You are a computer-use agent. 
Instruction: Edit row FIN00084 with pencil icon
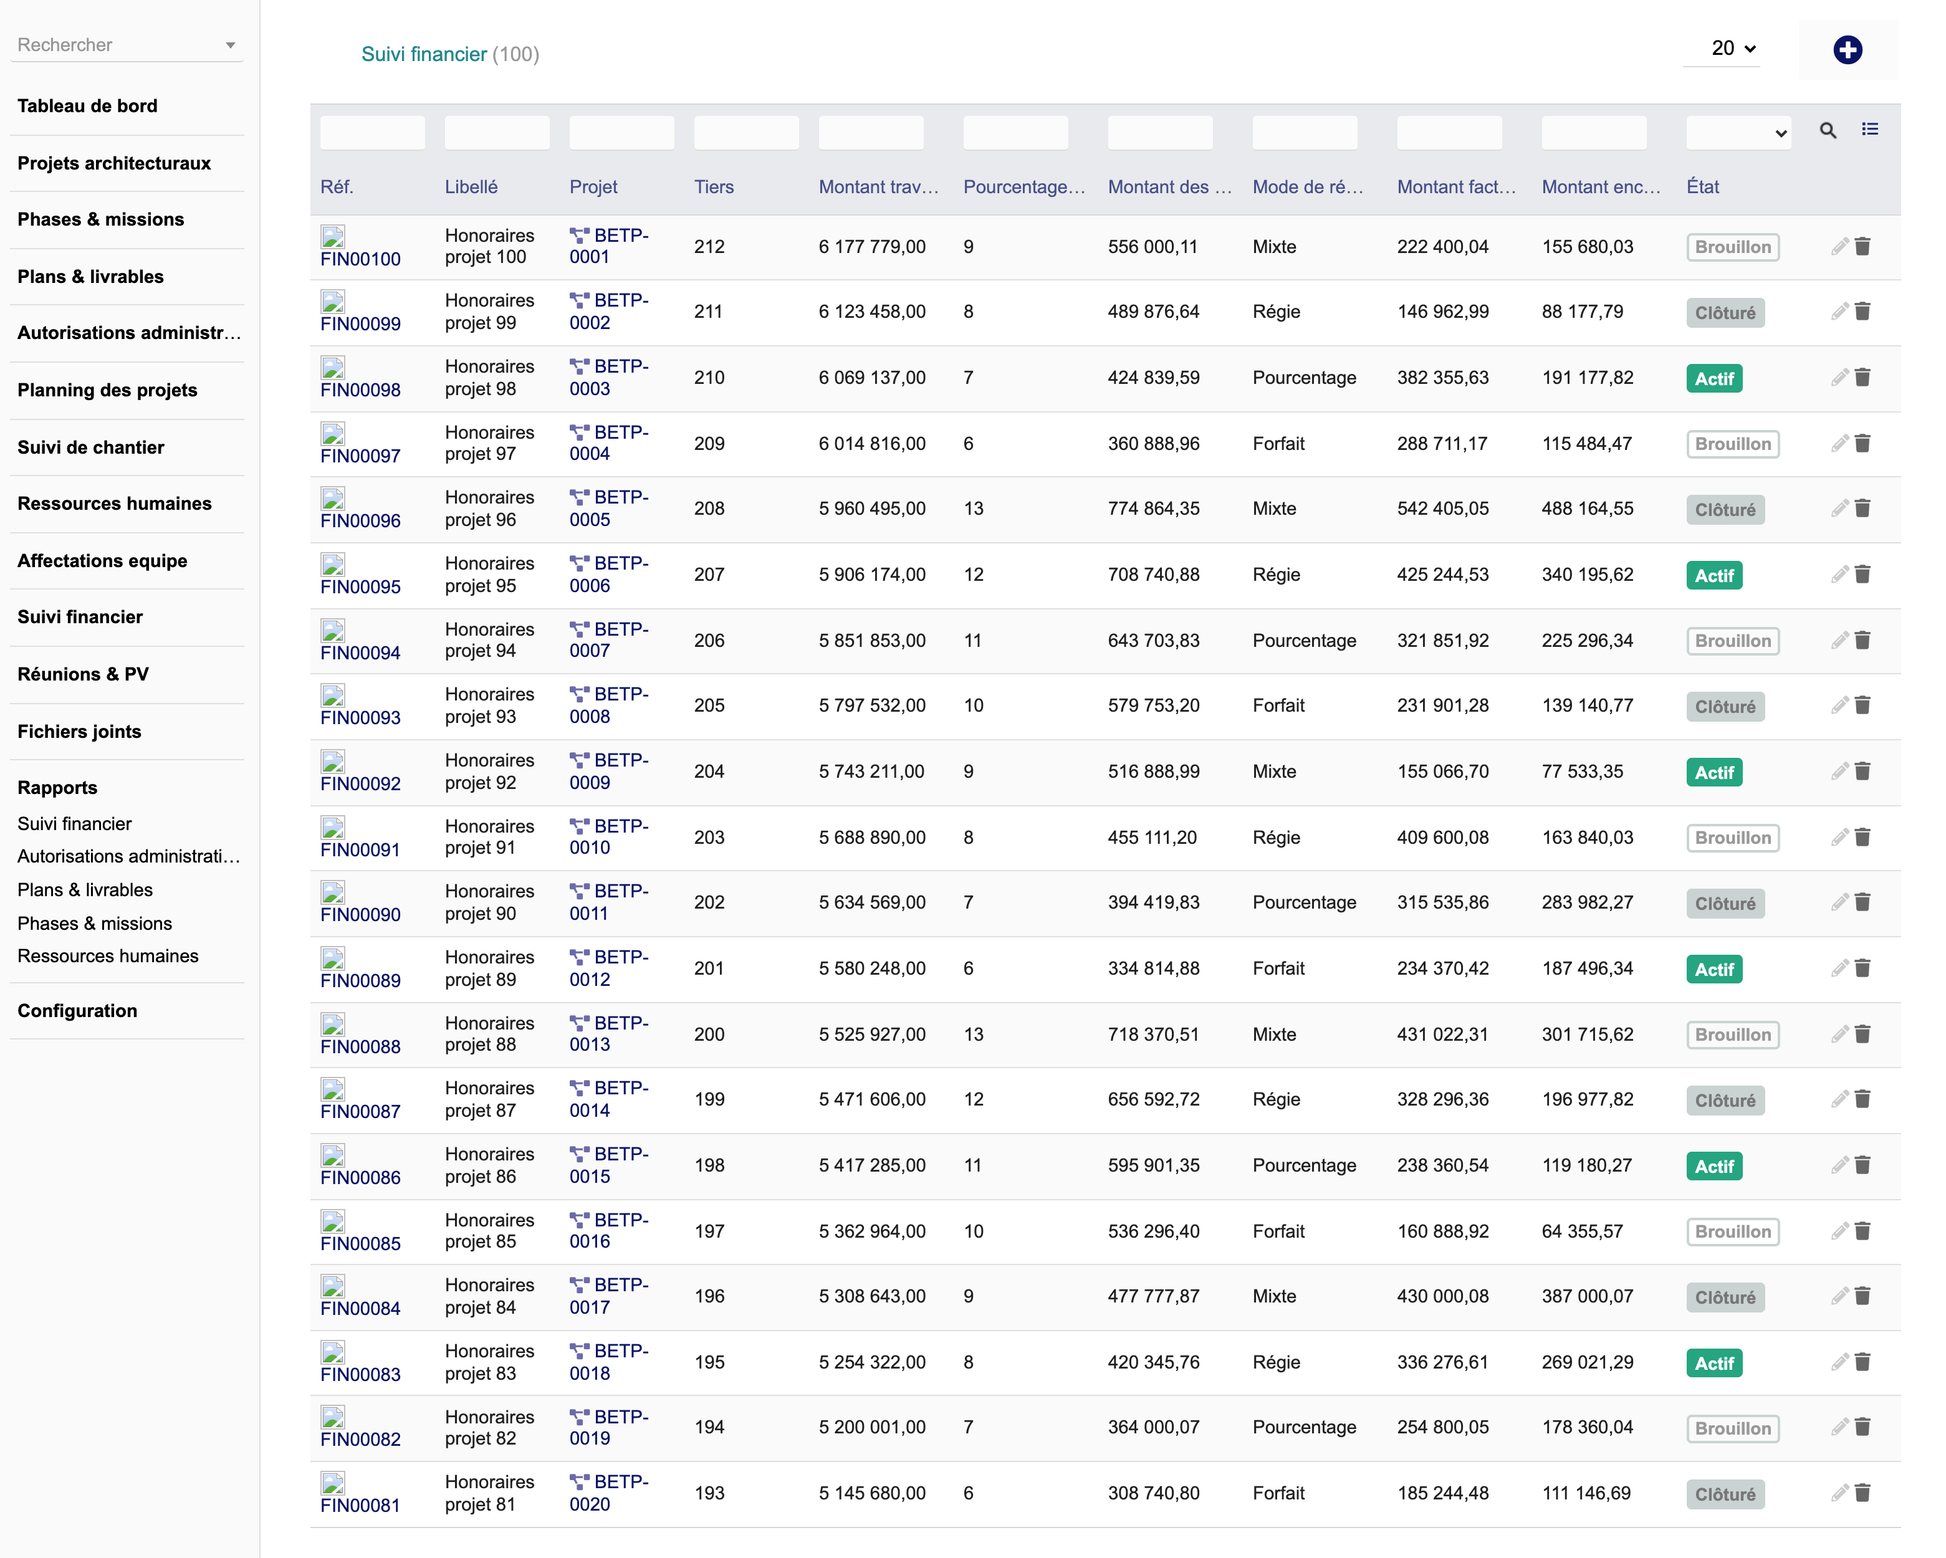tap(1839, 1296)
